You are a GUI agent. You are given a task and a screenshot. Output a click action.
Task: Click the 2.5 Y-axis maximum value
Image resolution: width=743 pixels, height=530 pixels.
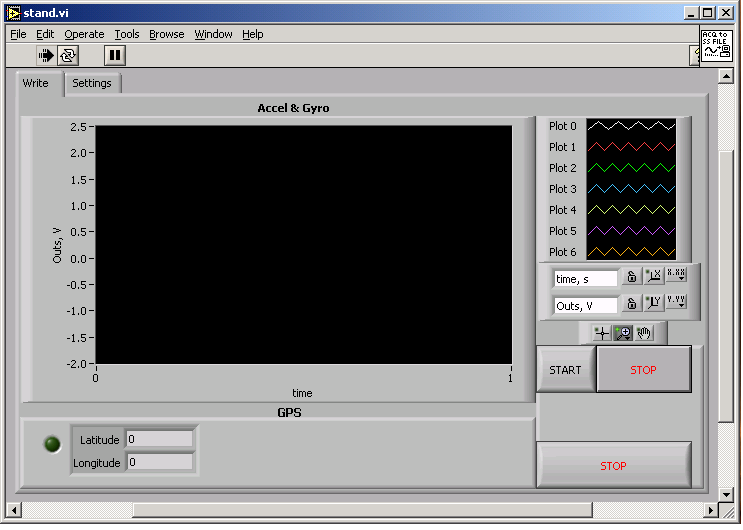78,127
